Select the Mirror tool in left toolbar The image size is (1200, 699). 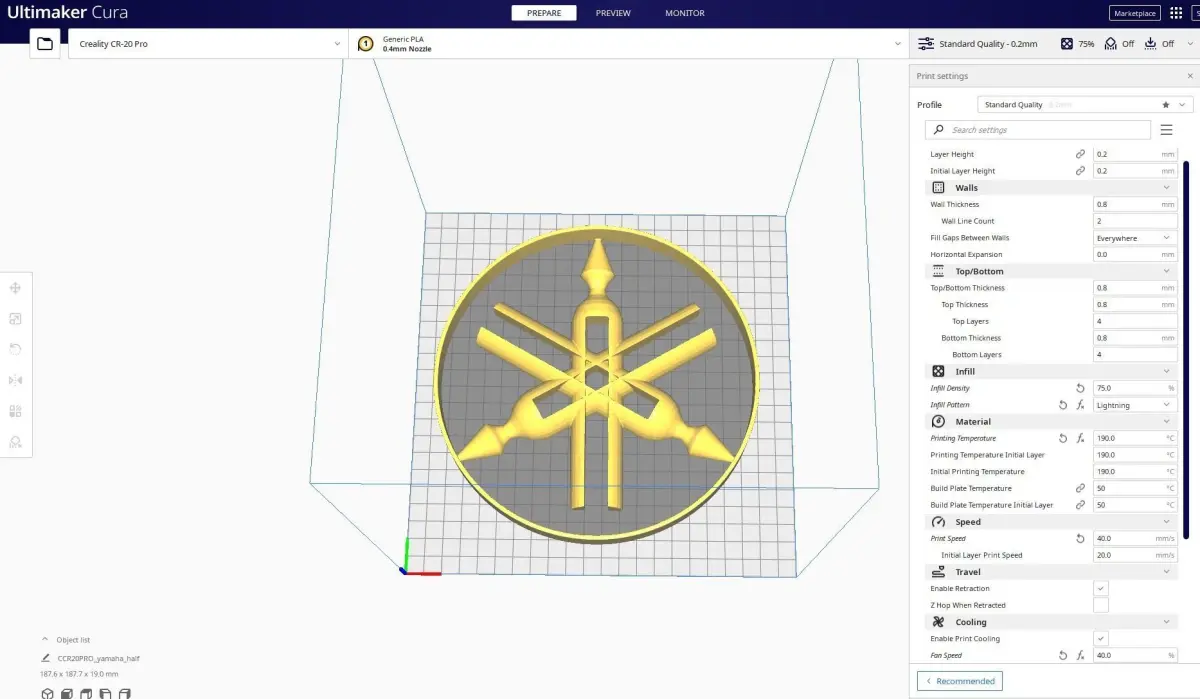16,380
